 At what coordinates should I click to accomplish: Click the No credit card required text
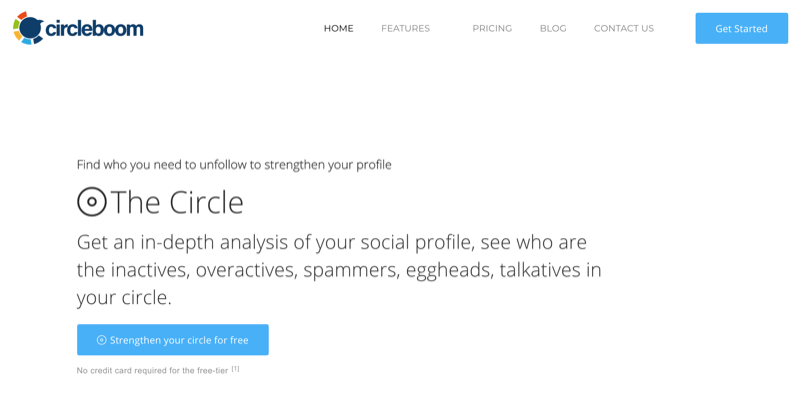click(153, 371)
